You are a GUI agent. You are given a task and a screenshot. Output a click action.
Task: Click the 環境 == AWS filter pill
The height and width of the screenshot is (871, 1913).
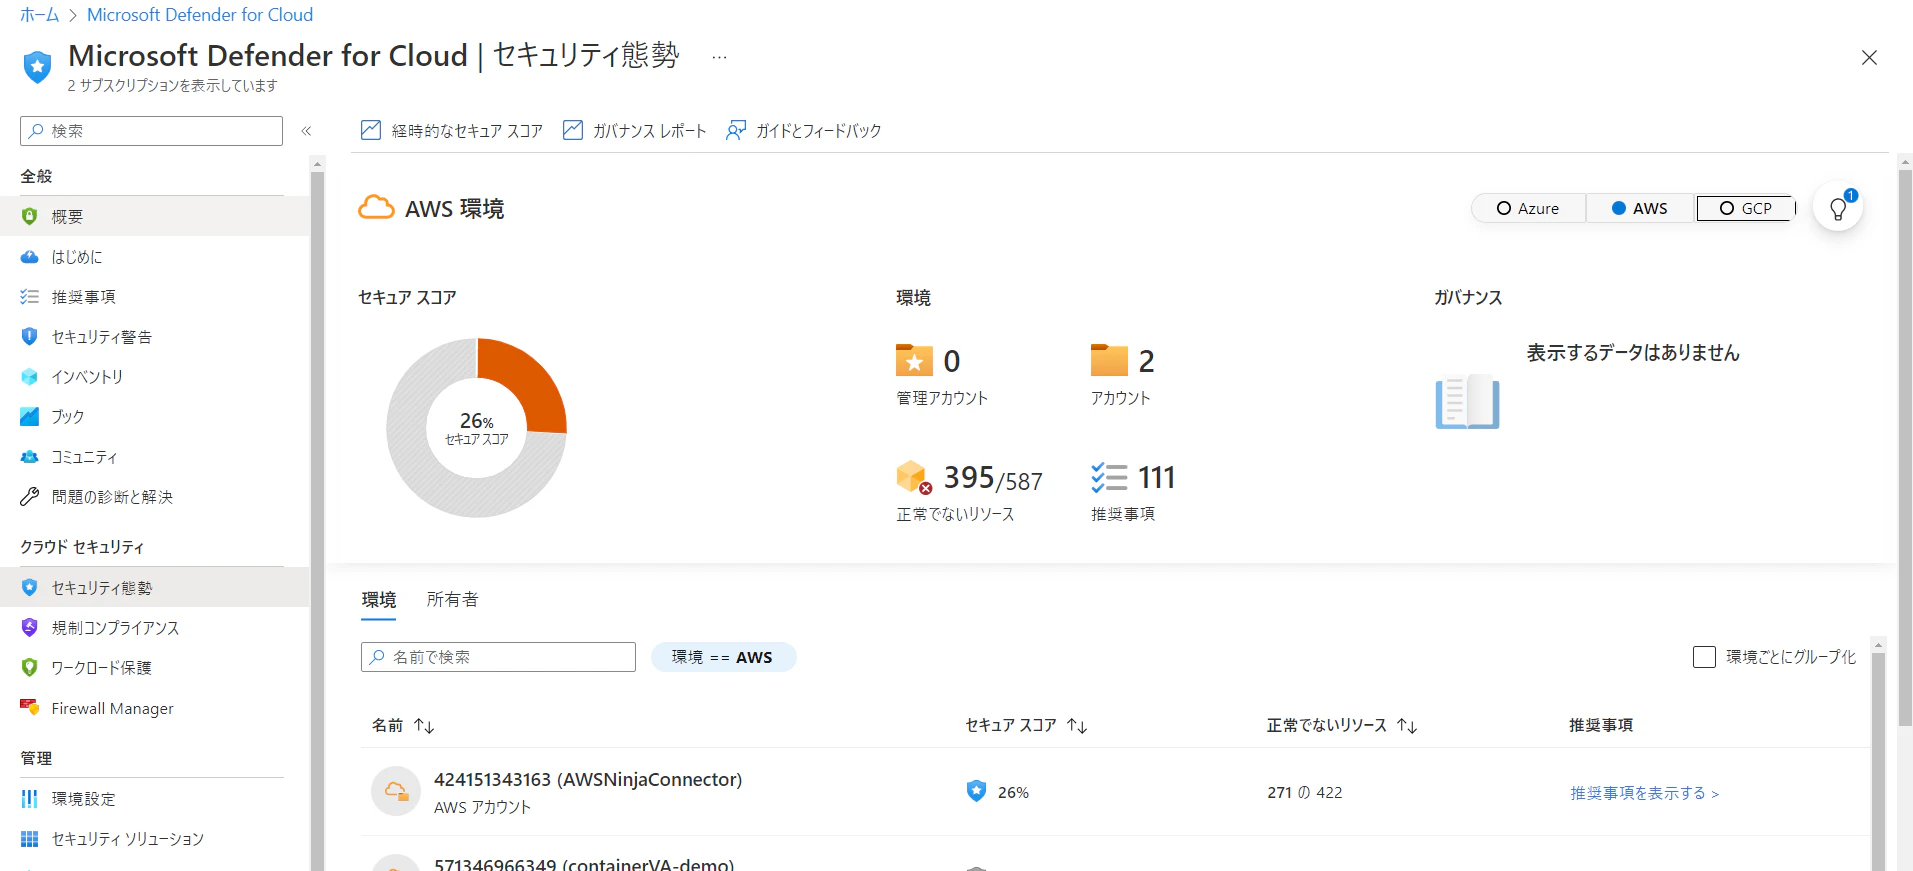tap(723, 657)
